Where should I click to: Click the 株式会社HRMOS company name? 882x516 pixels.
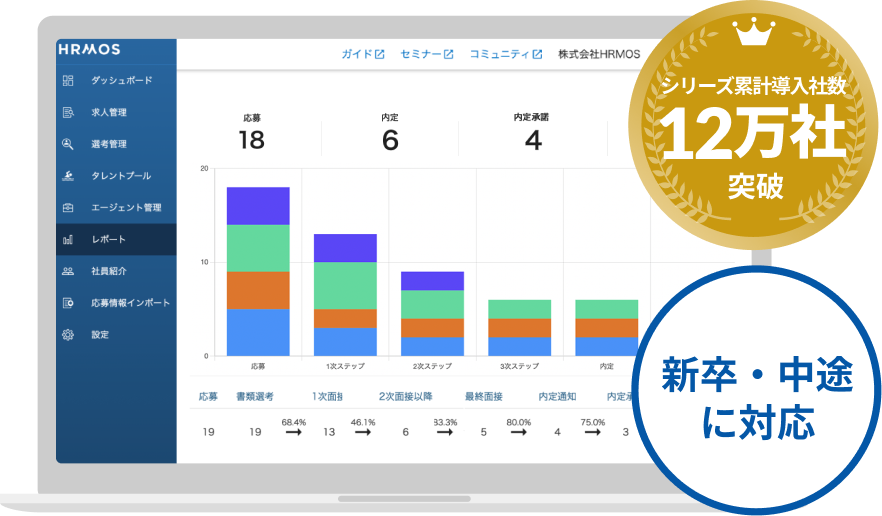[x=597, y=54]
